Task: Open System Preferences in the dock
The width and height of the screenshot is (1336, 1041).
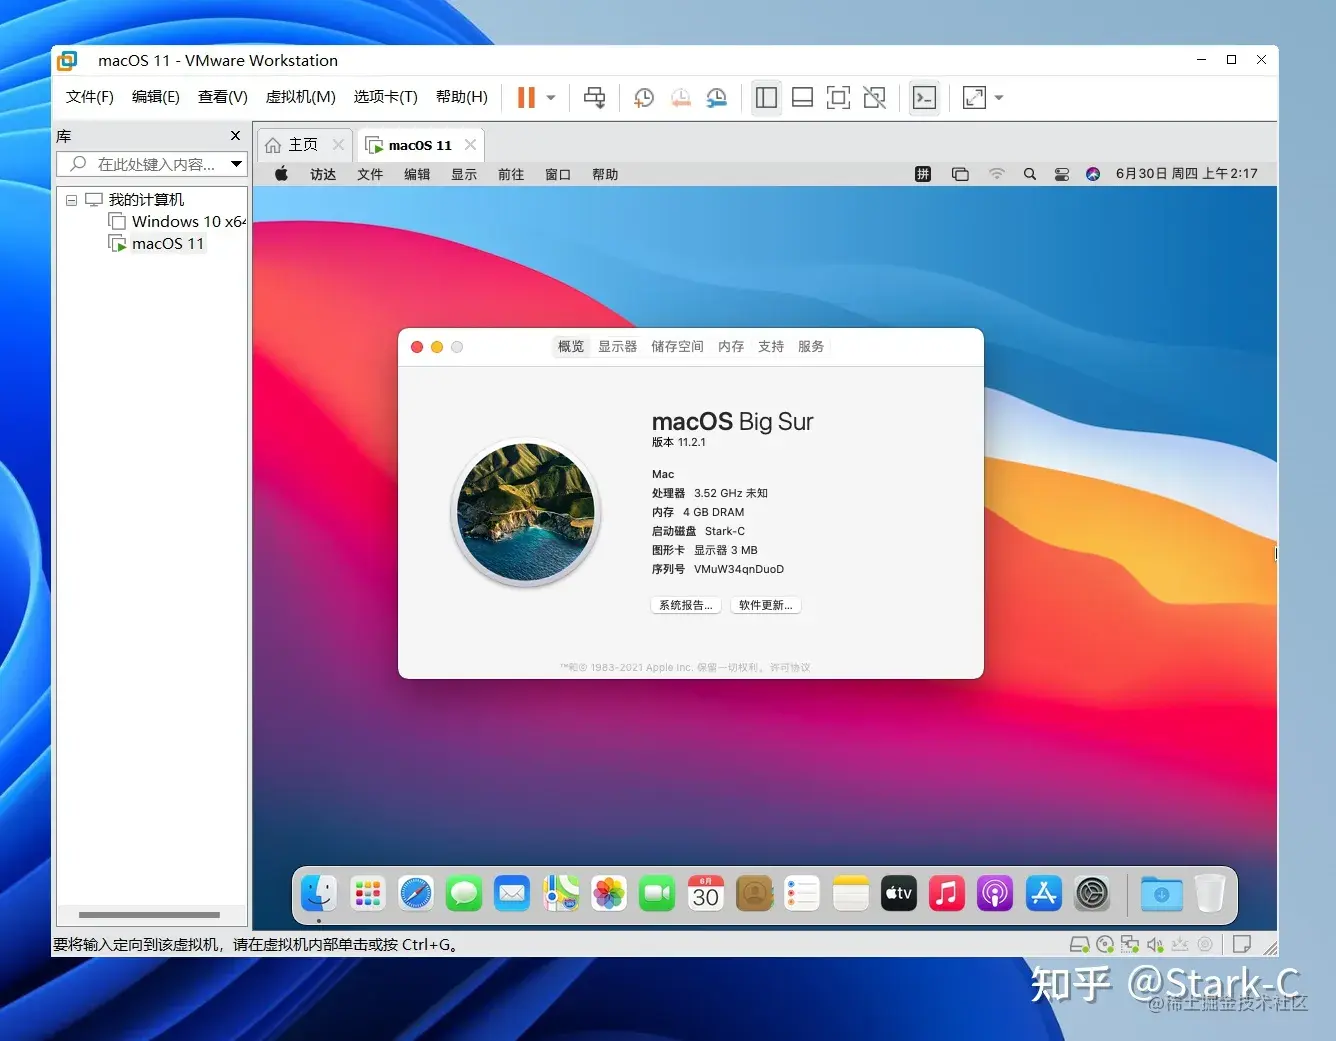Action: click(1092, 893)
